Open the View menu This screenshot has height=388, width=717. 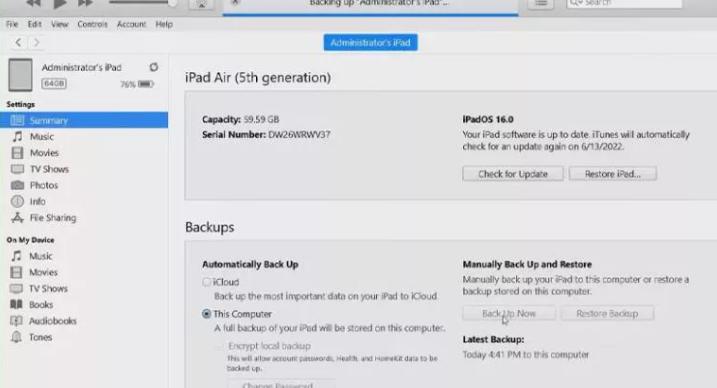point(59,24)
